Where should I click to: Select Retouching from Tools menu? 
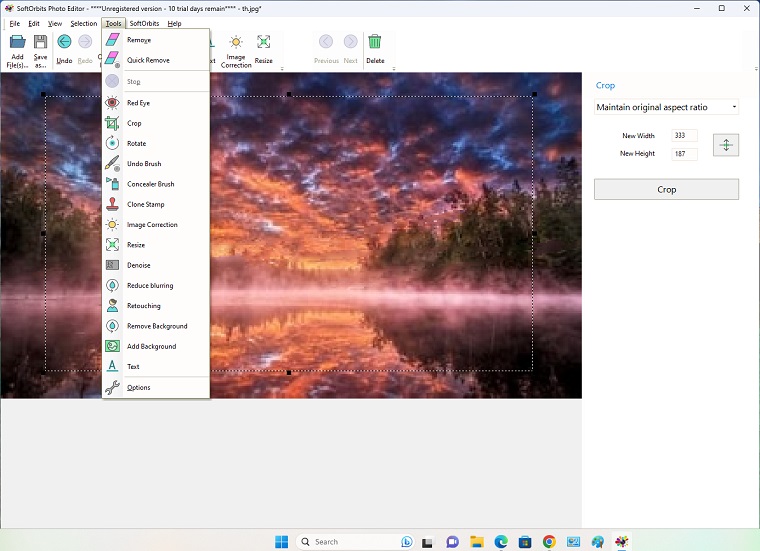point(156,306)
